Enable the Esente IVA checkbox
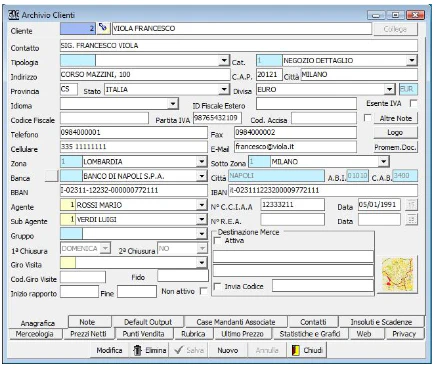Screen dimensions: 436x370 (413, 104)
